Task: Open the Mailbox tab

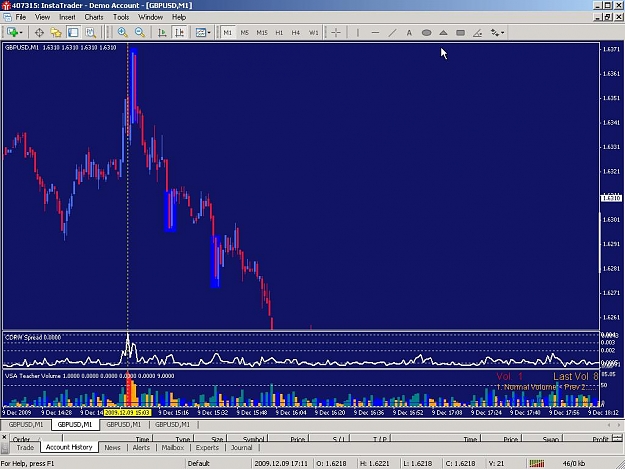Action: [173, 447]
